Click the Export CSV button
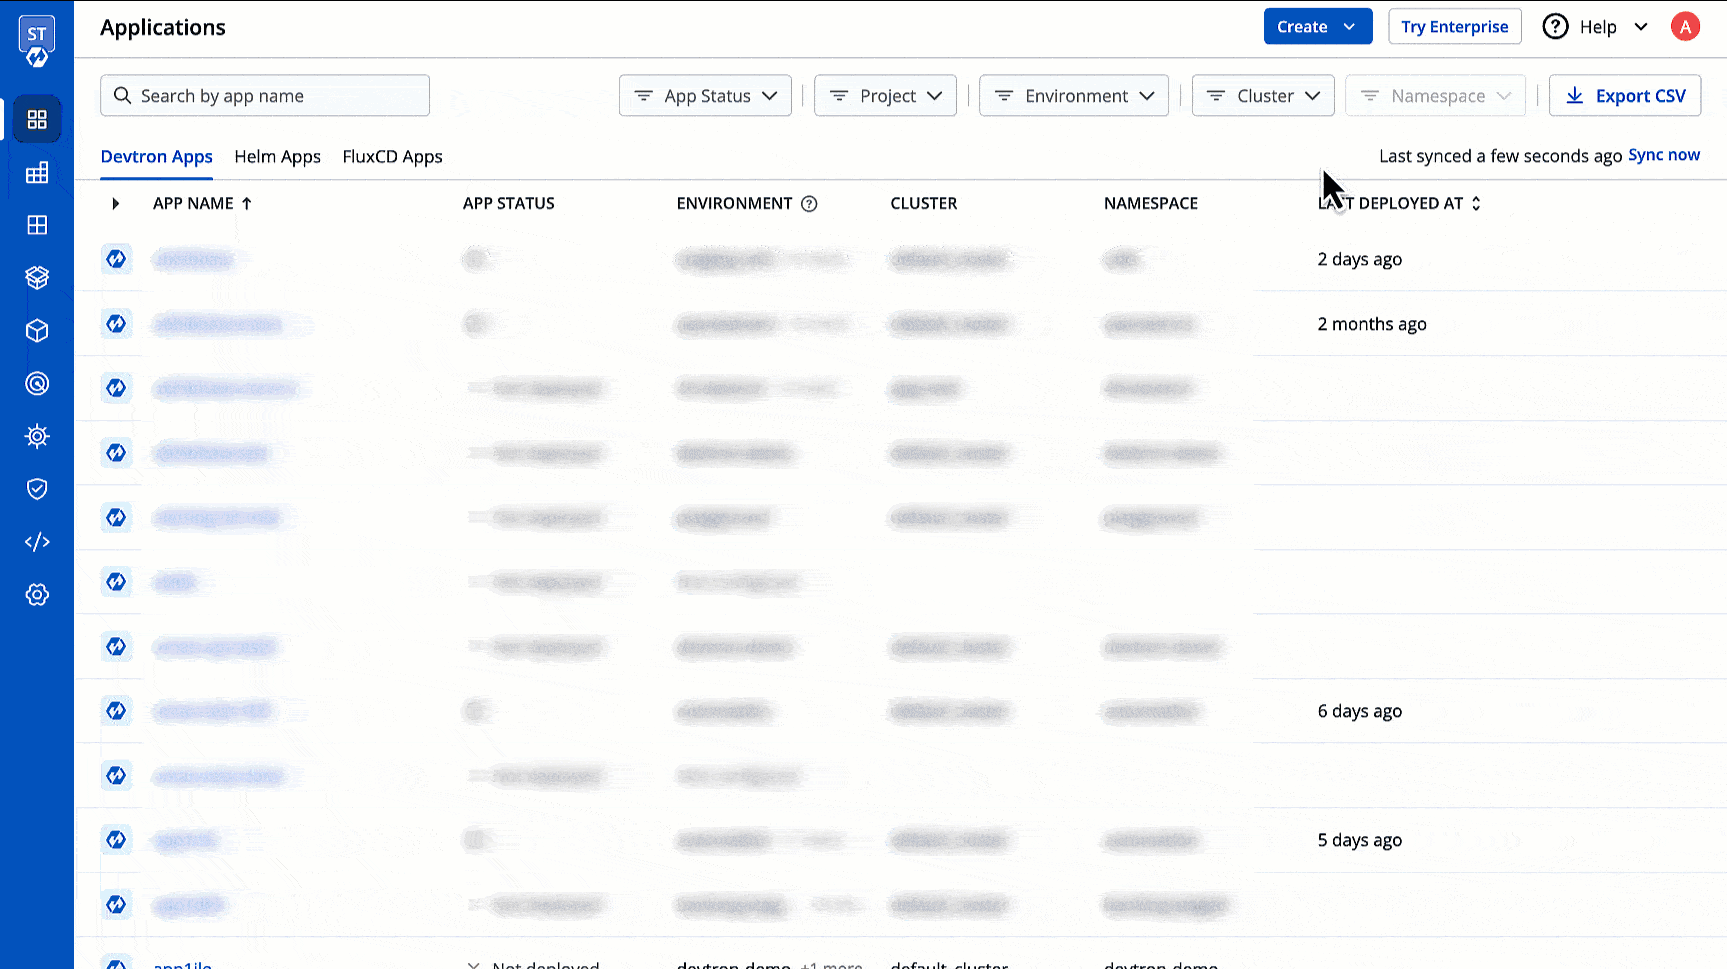 point(1625,95)
